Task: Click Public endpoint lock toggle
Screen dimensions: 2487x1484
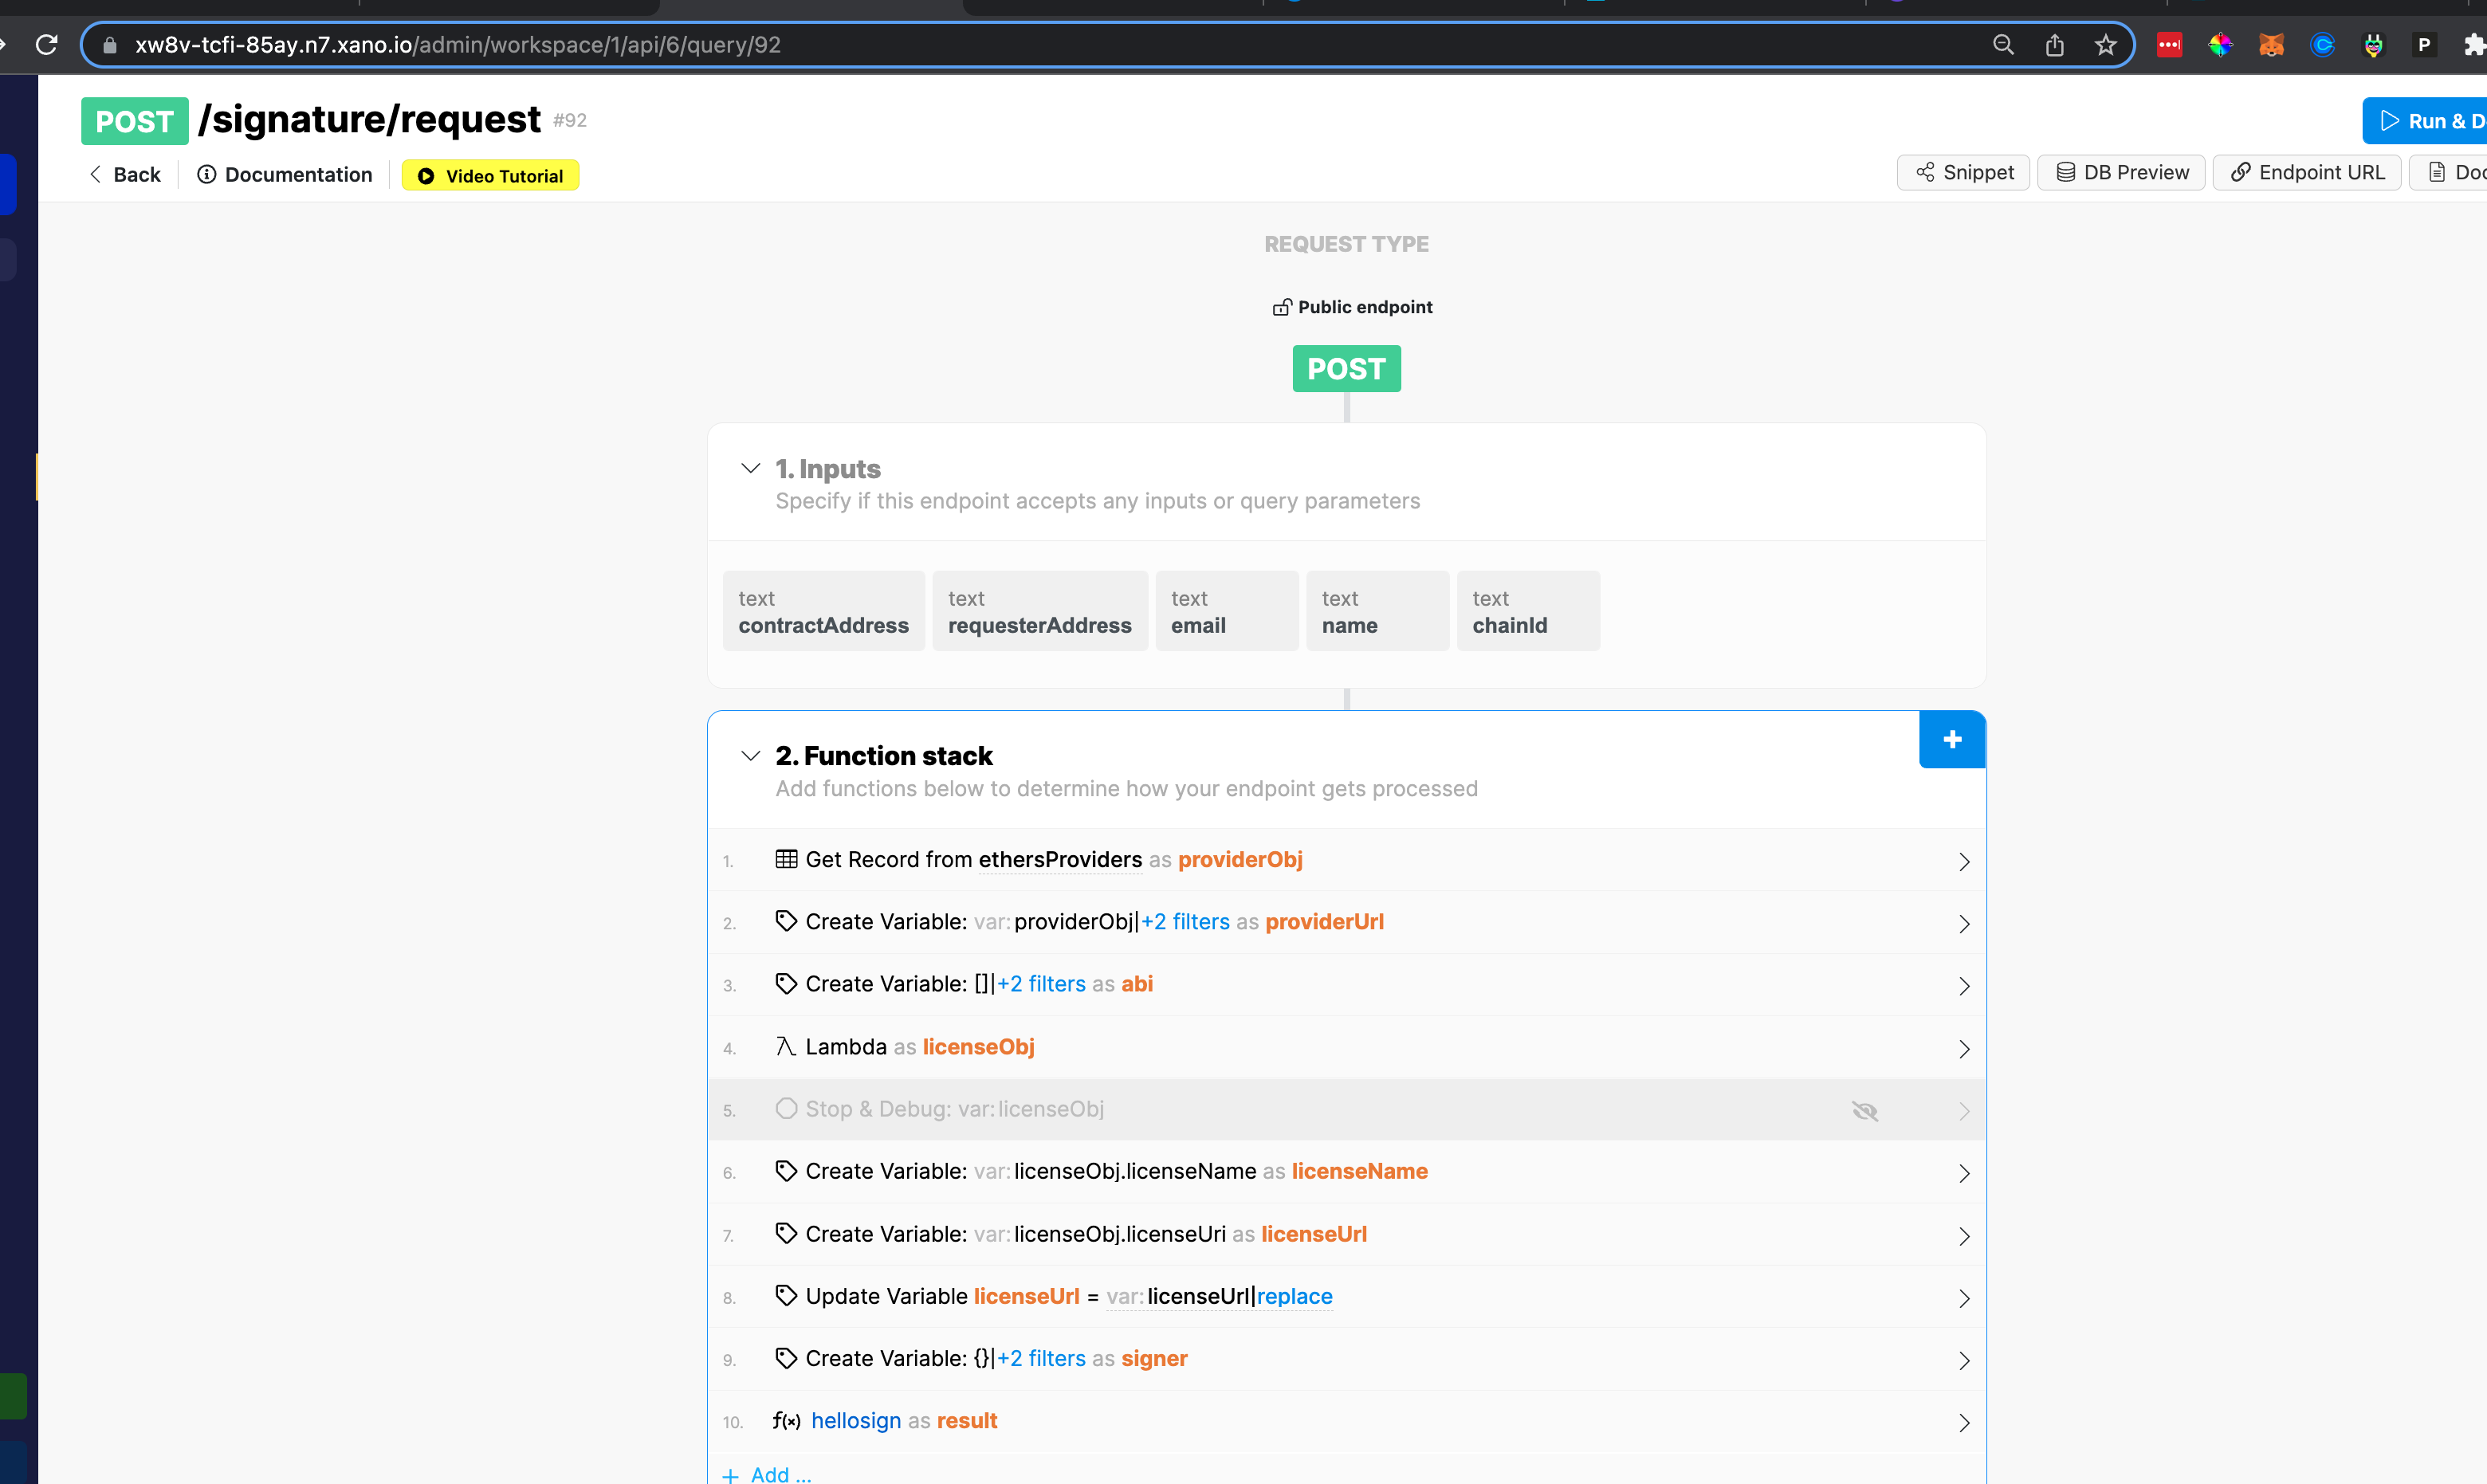Action: 1281,307
